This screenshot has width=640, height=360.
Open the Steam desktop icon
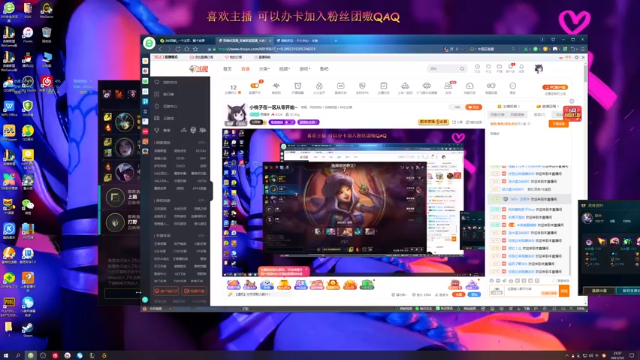coord(27,329)
